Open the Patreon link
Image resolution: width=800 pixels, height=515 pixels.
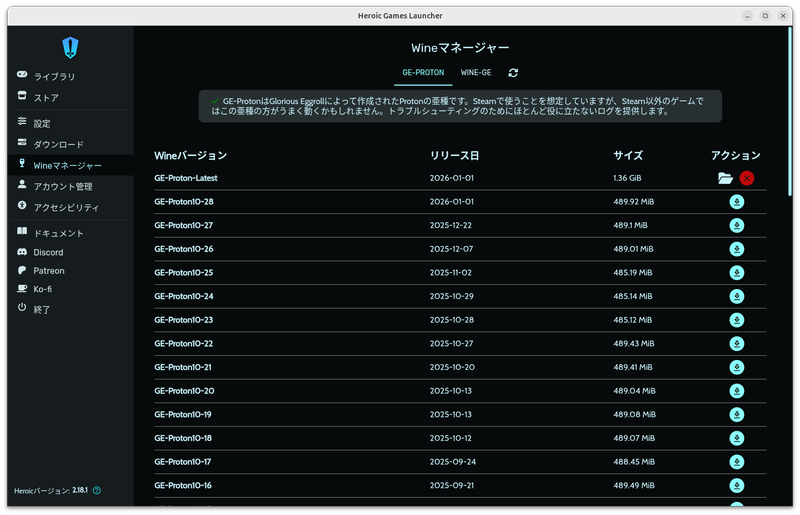(x=70, y=271)
